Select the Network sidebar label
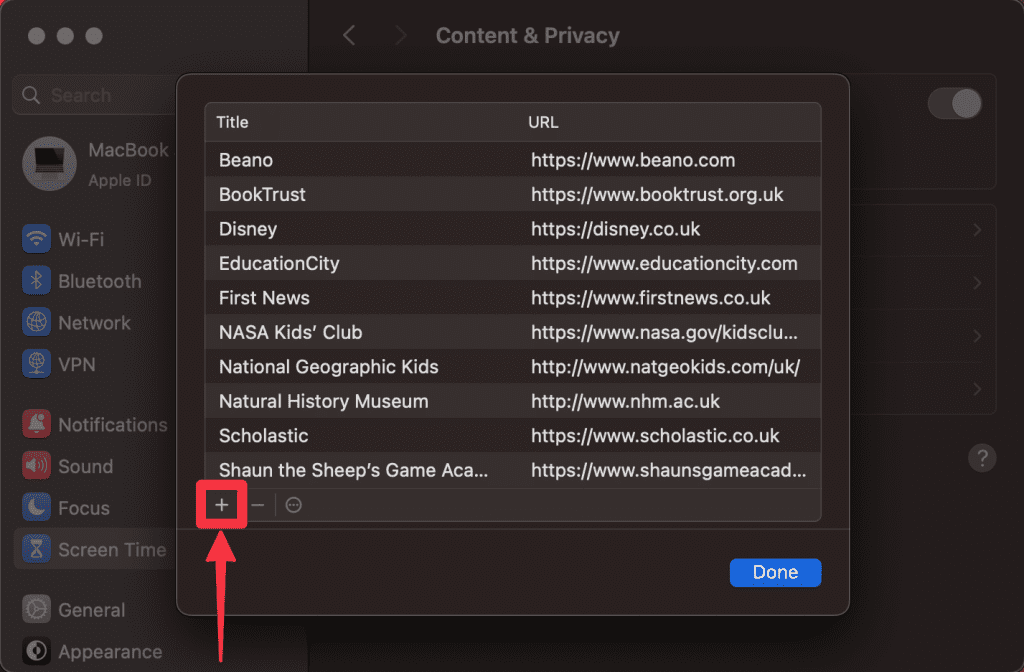Screen dimensions: 1024x672 pyautogui.click(x=95, y=323)
